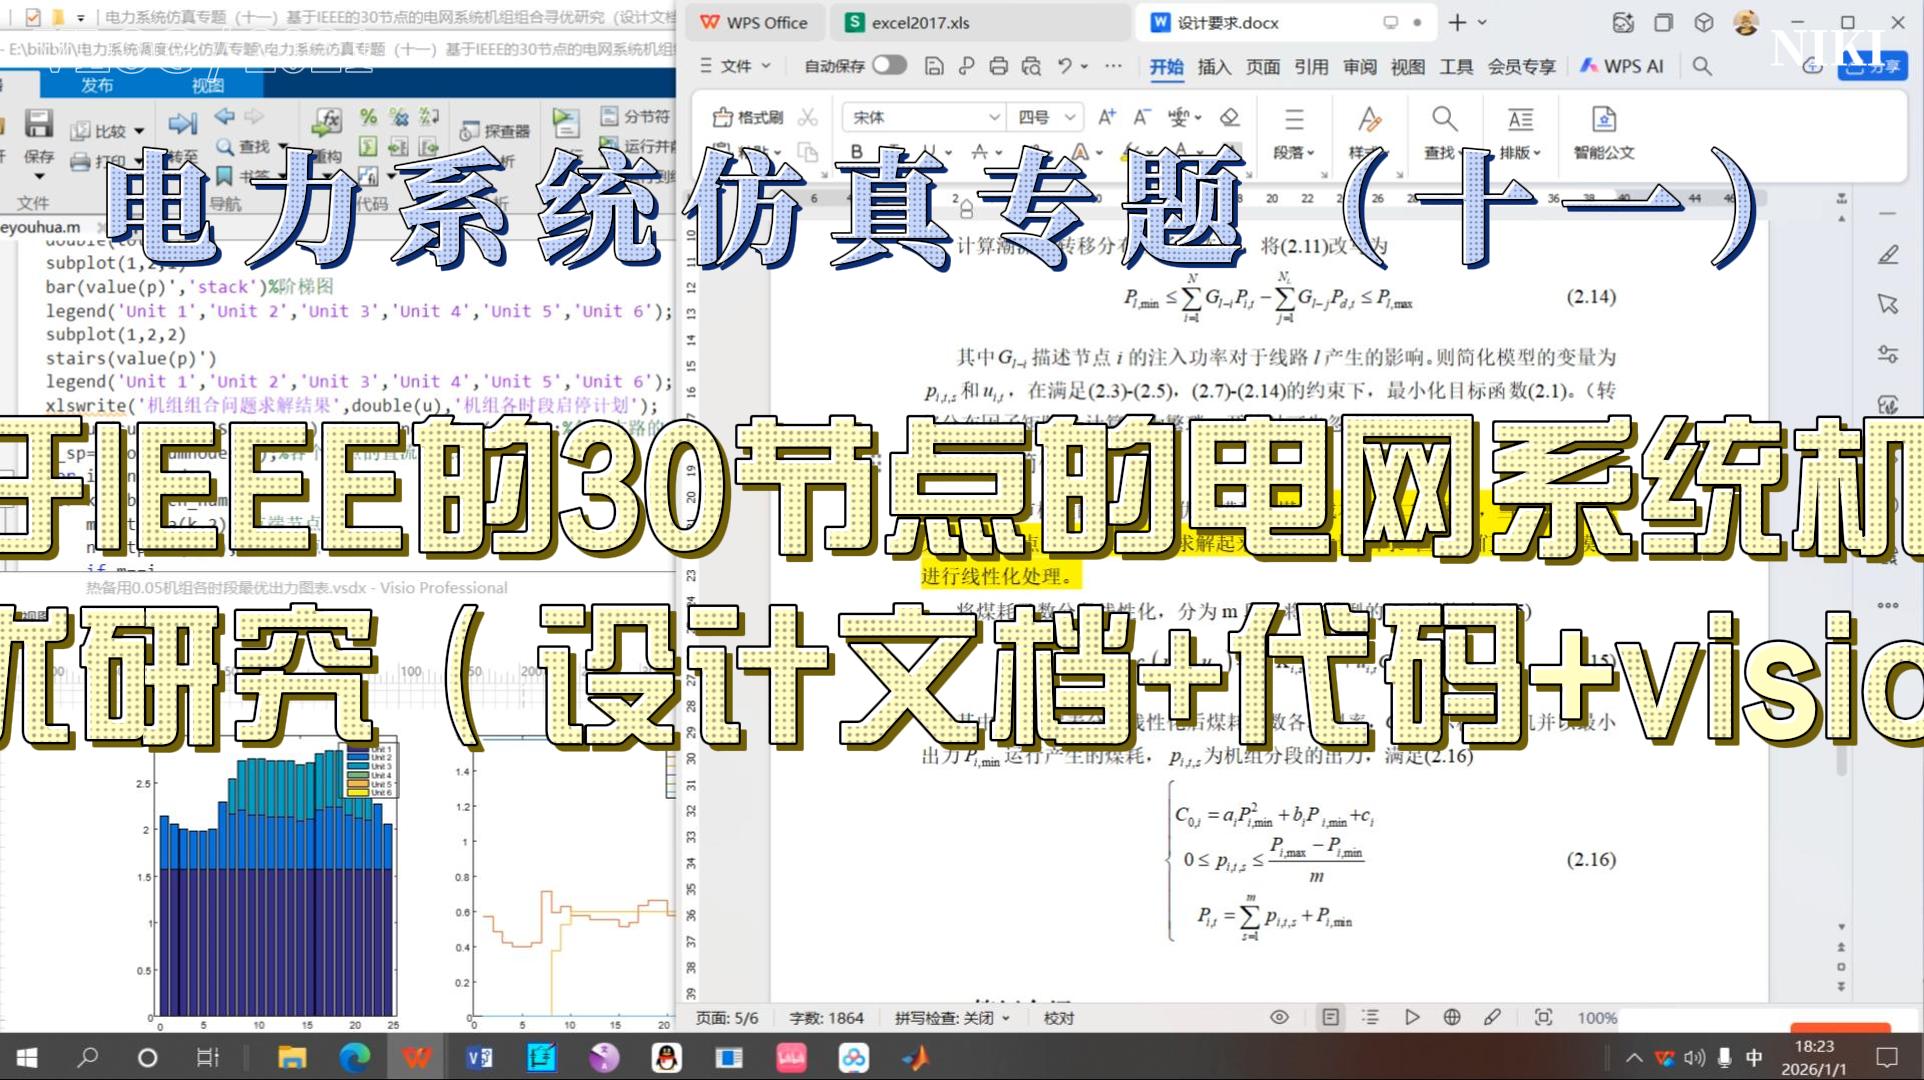Screen dimensions: 1924x1080
Task: Toggle spell check 拼写检查 status
Action: click(951, 1018)
